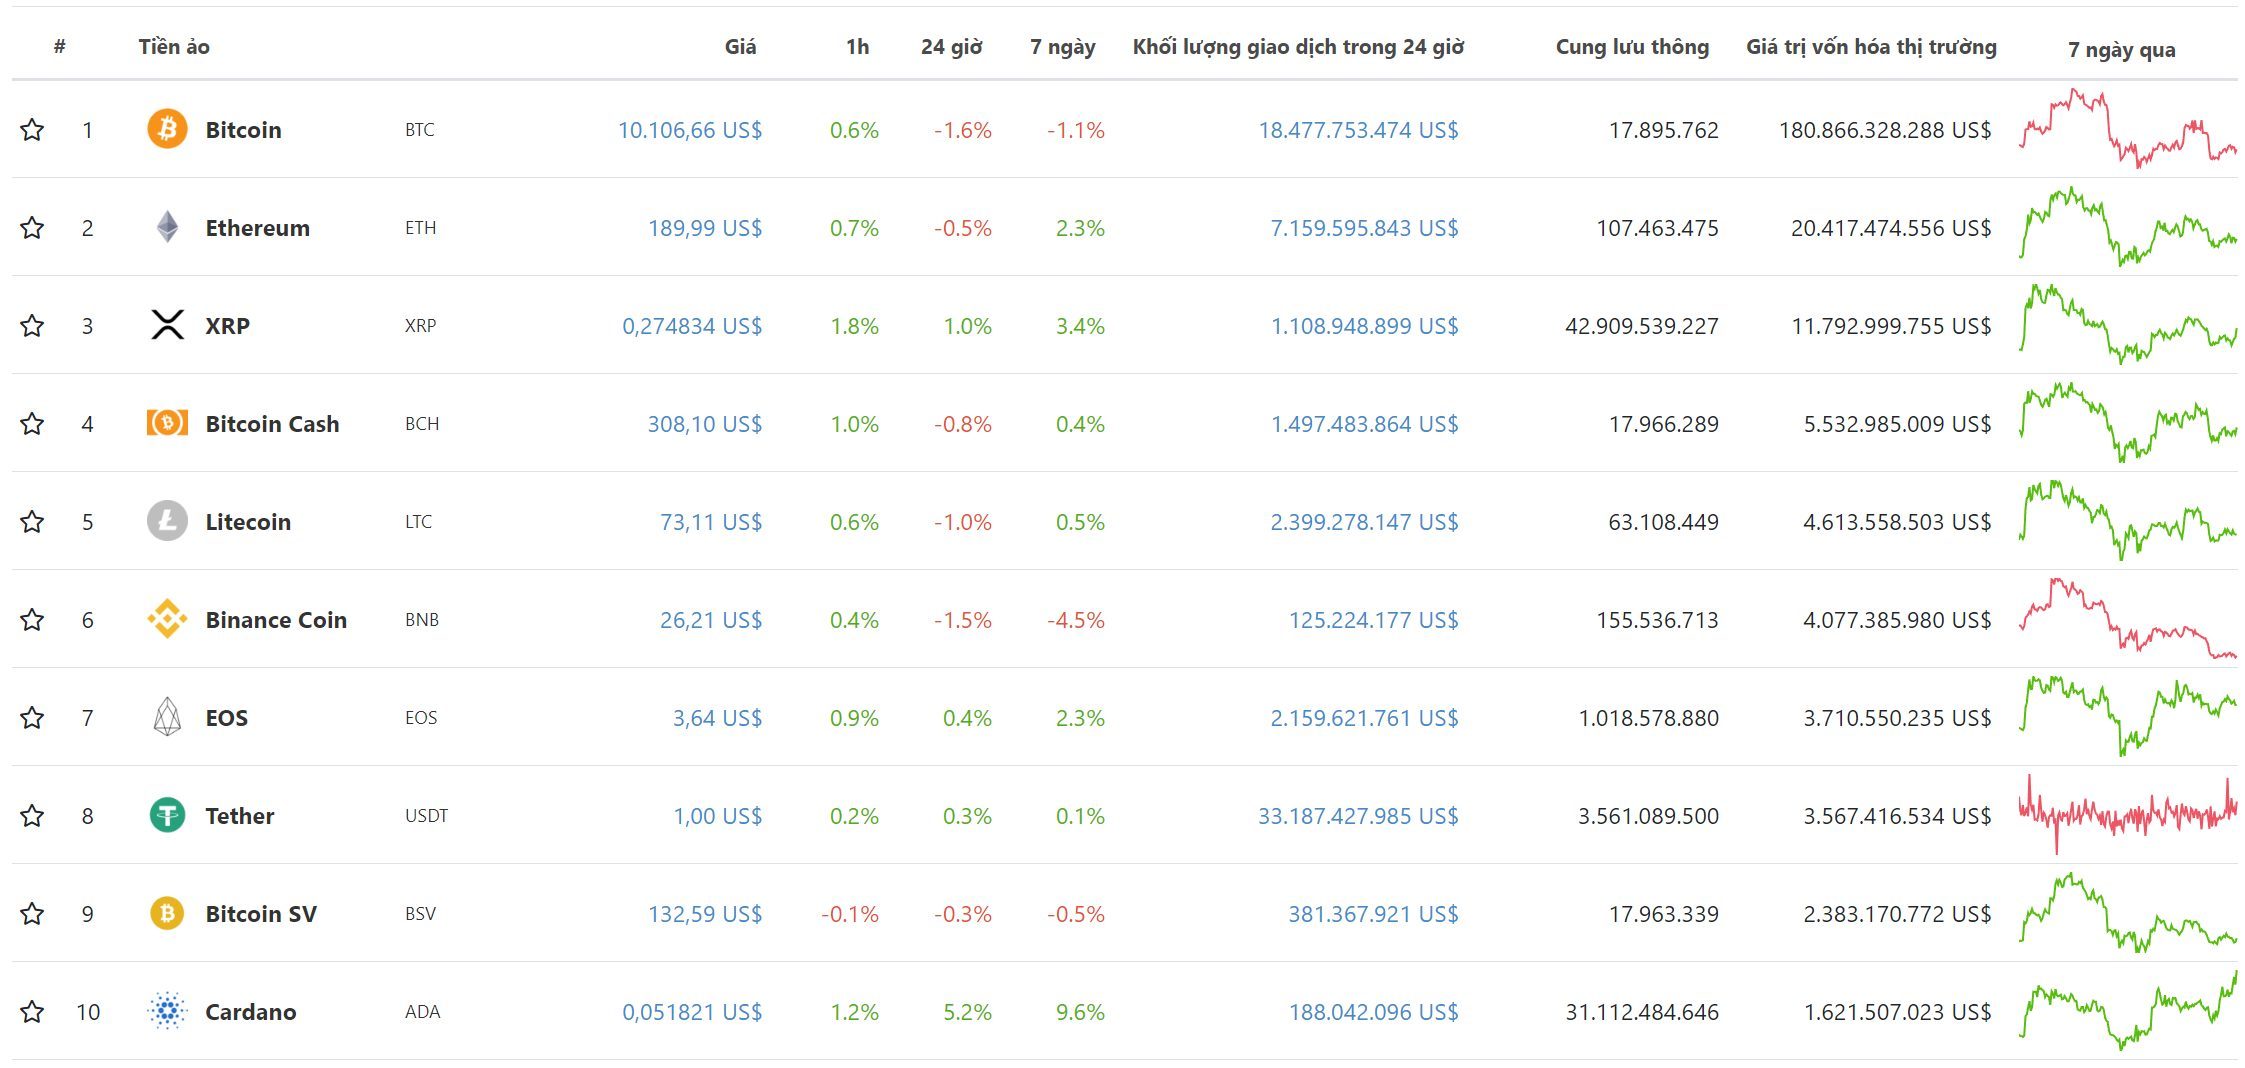Sort by the 1h change header
The image size is (2245, 1068).
(x=857, y=46)
